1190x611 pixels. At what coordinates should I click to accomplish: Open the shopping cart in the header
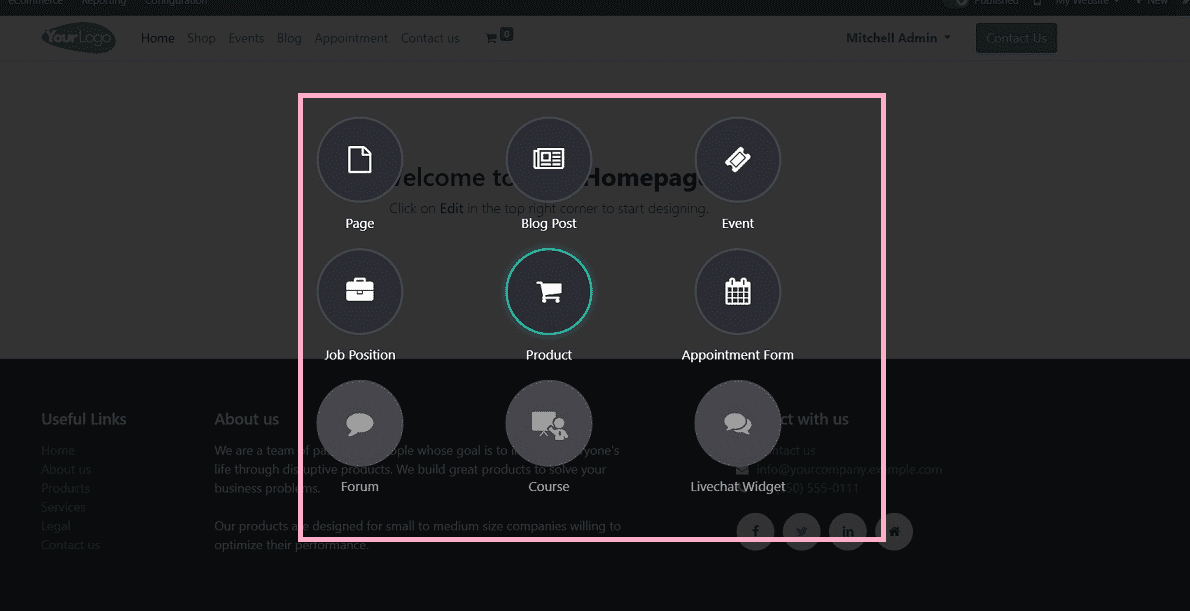[499, 36]
